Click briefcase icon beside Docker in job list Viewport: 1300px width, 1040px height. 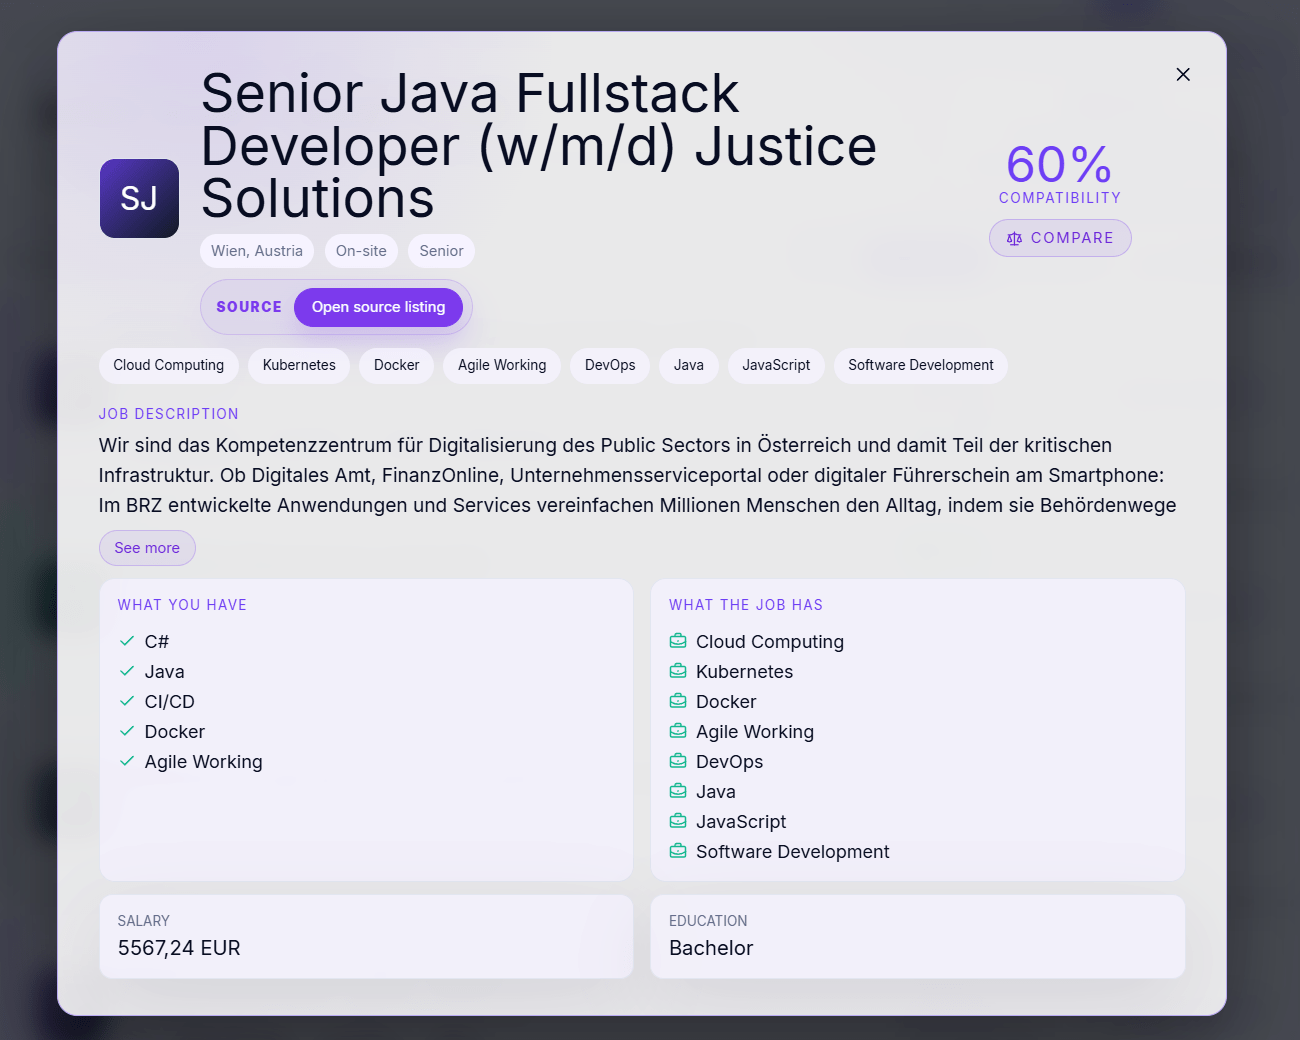coord(678,701)
